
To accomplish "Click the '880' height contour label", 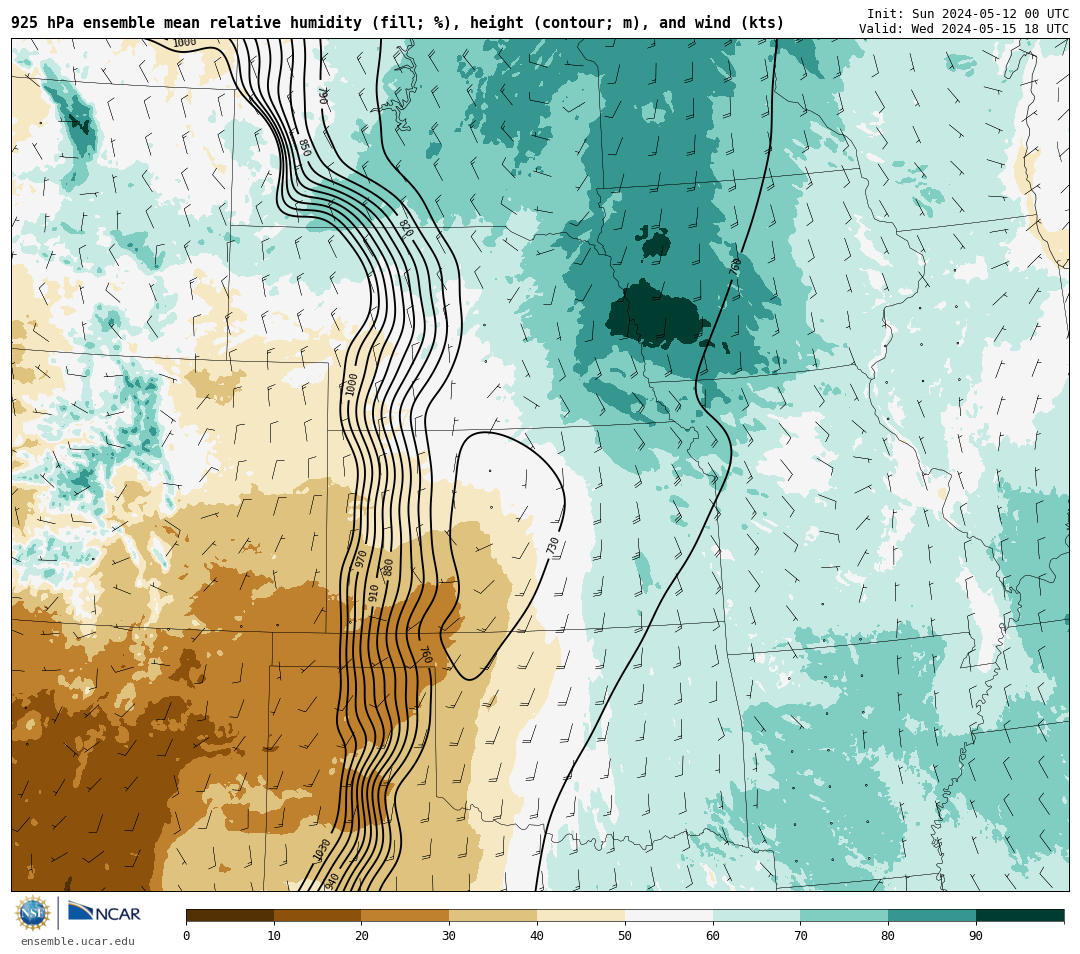I will coord(388,567).
